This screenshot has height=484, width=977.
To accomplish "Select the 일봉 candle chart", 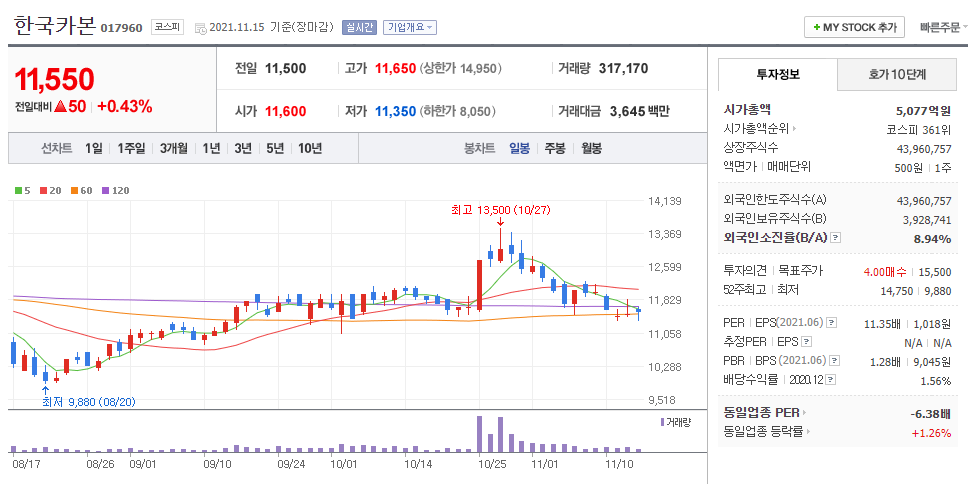I will [520, 149].
